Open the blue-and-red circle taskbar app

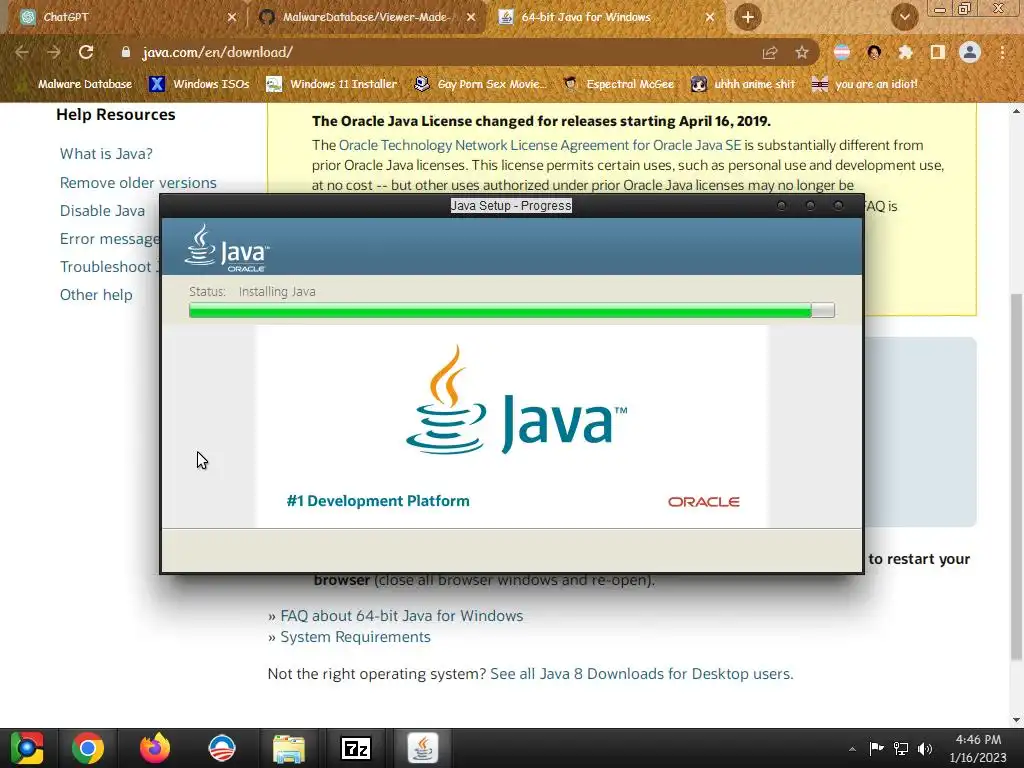tap(222, 748)
